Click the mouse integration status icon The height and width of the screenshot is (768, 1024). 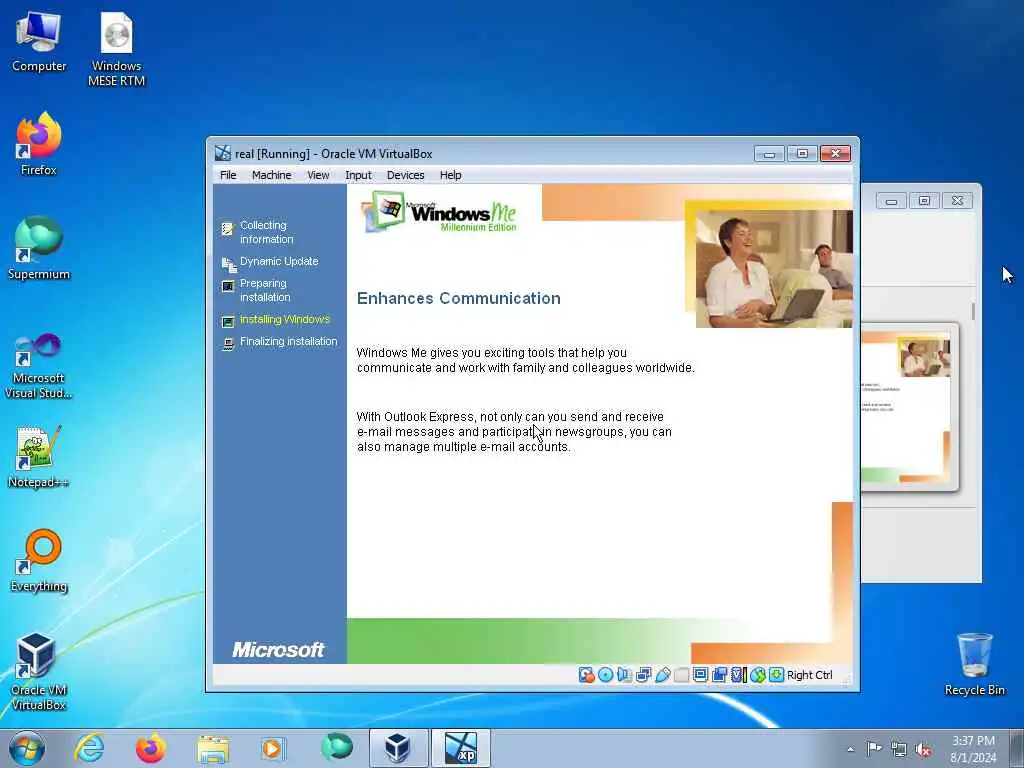pyautogui.click(x=758, y=675)
